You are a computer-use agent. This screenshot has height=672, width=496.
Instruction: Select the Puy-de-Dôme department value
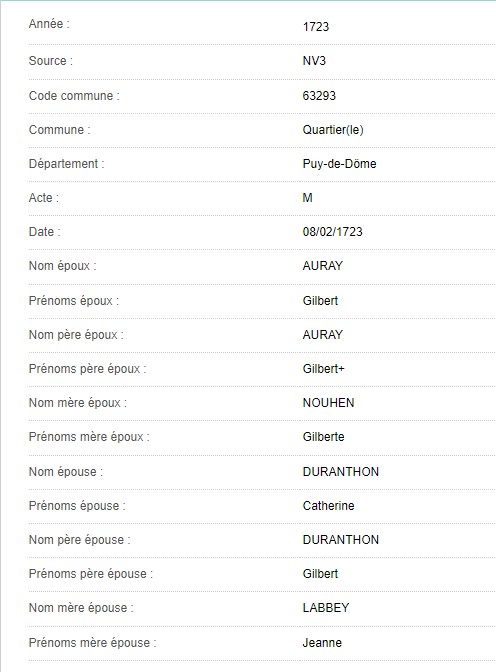click(340, 164)
